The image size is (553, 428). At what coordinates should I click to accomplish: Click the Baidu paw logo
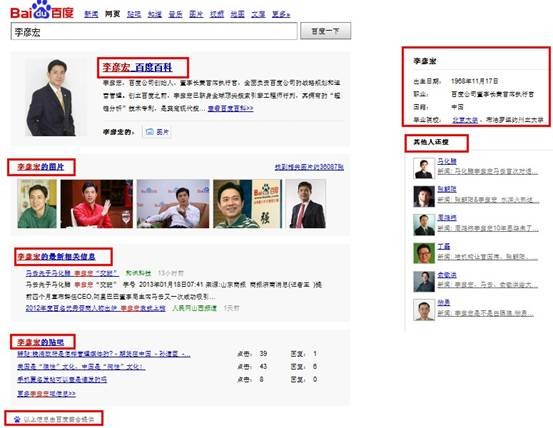click(x=42, y=10)
